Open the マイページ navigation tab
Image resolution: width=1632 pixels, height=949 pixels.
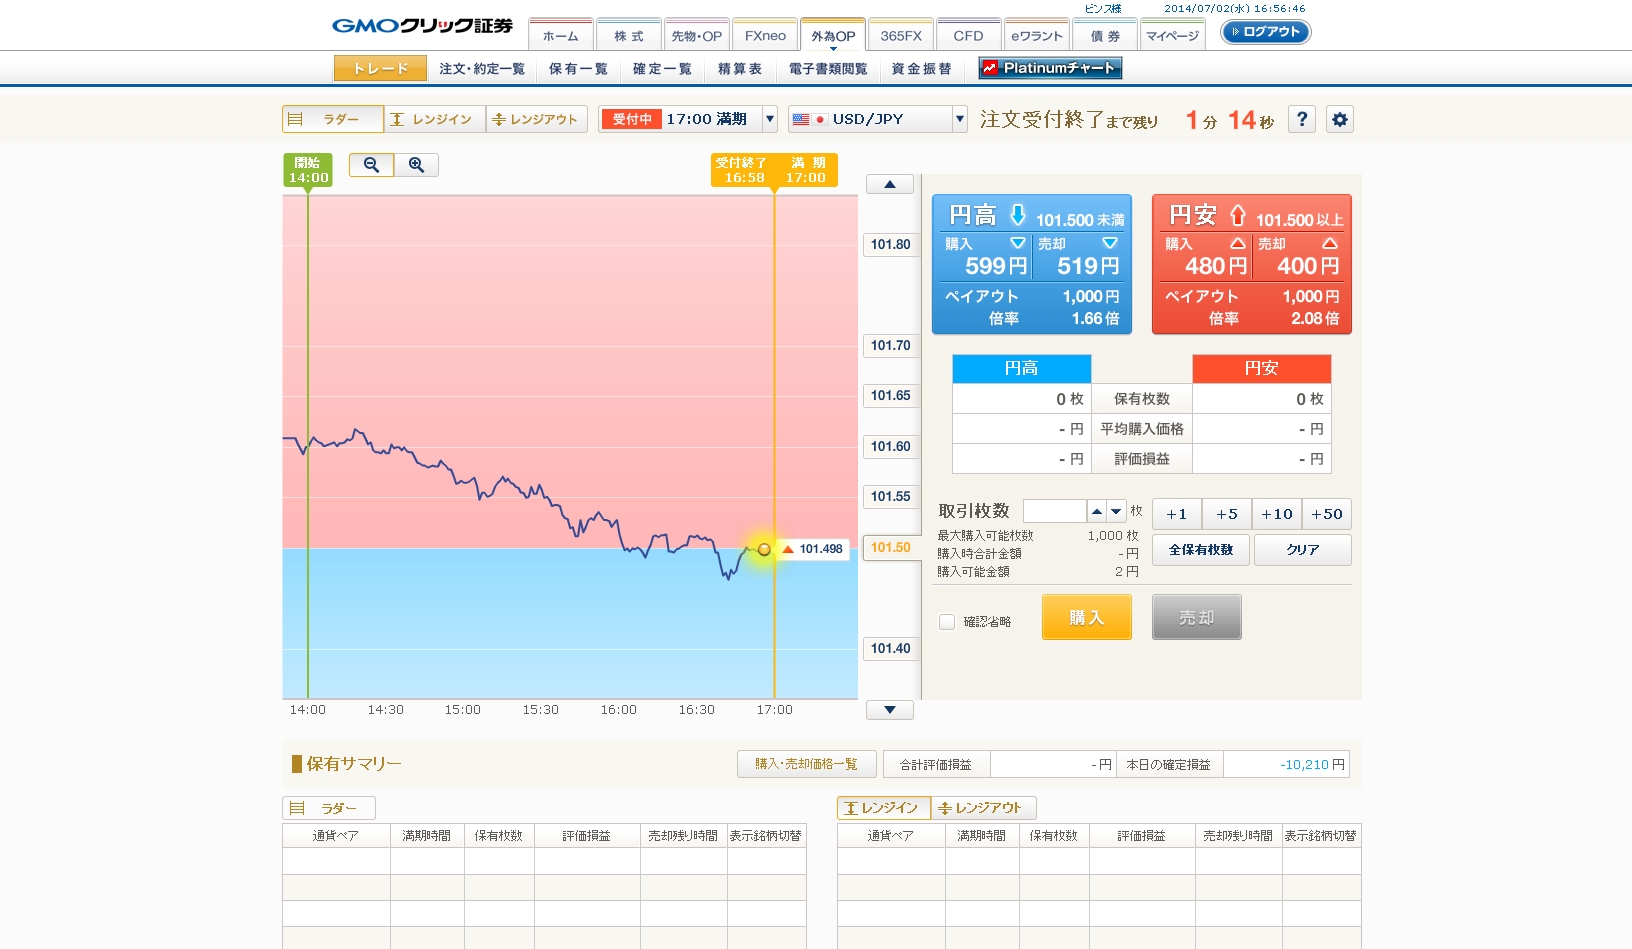[x=1173, y=35]
